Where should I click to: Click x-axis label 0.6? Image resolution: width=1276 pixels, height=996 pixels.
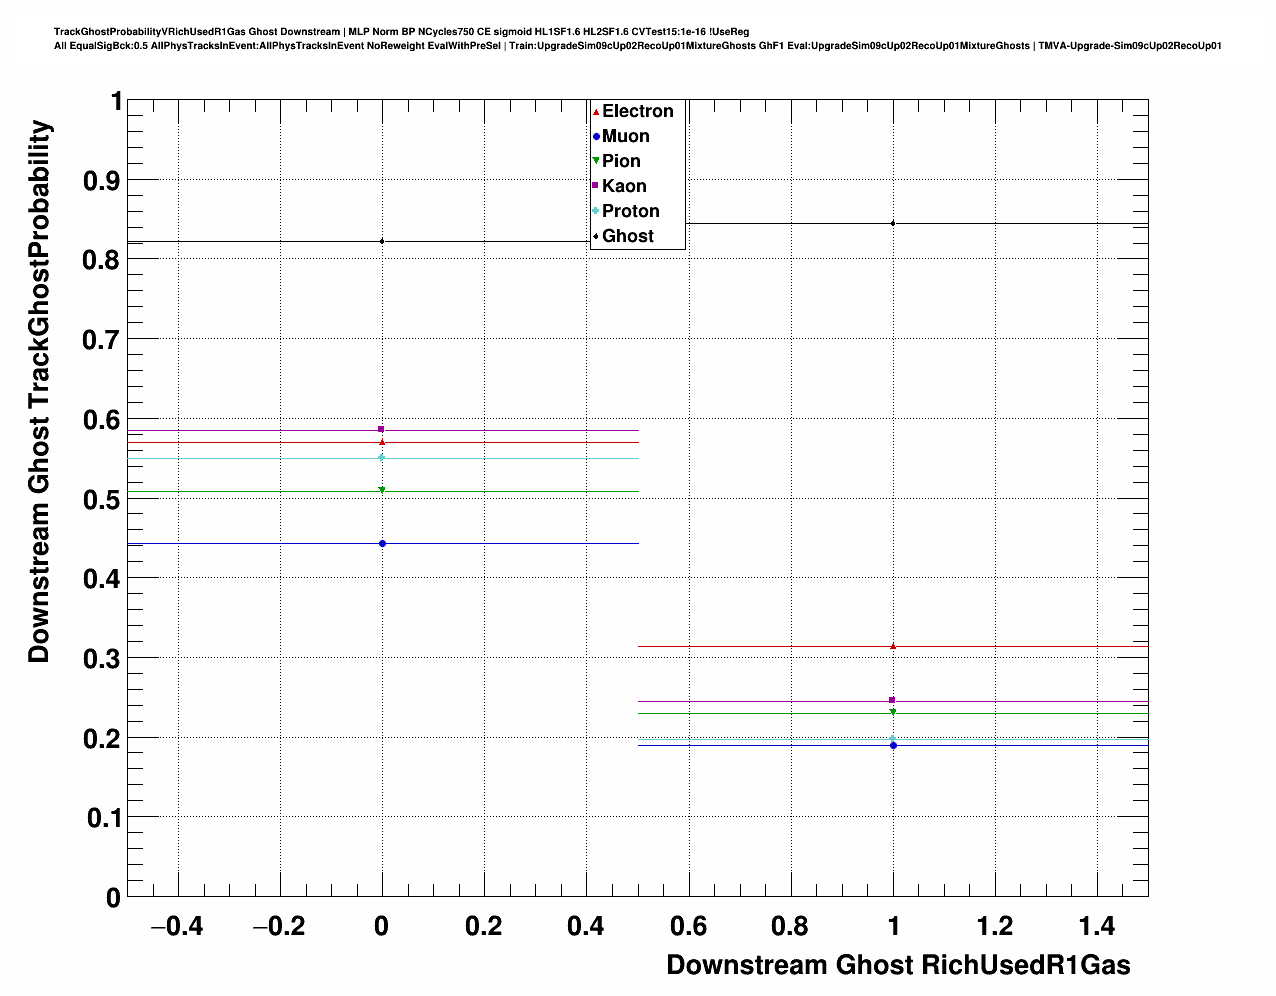(688, 926)
